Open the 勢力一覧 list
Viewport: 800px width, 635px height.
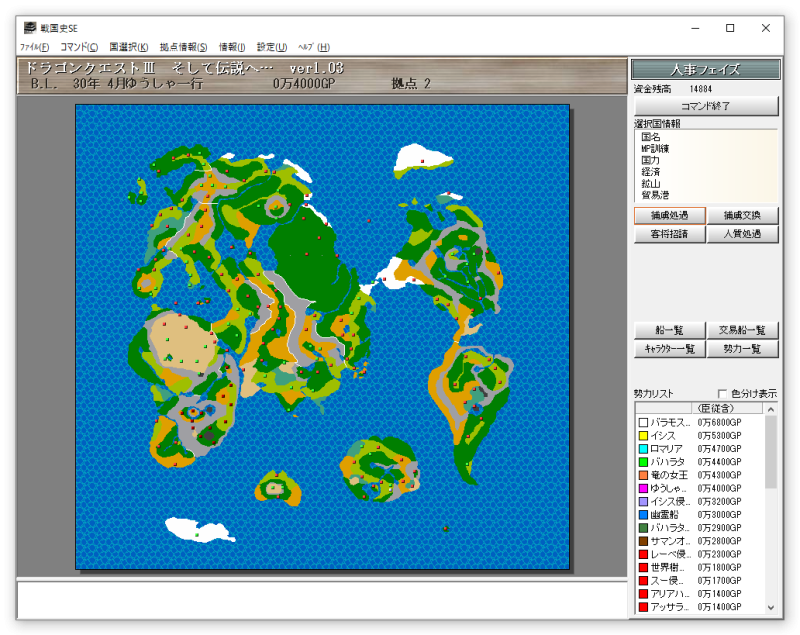click(x=743, y=349)
